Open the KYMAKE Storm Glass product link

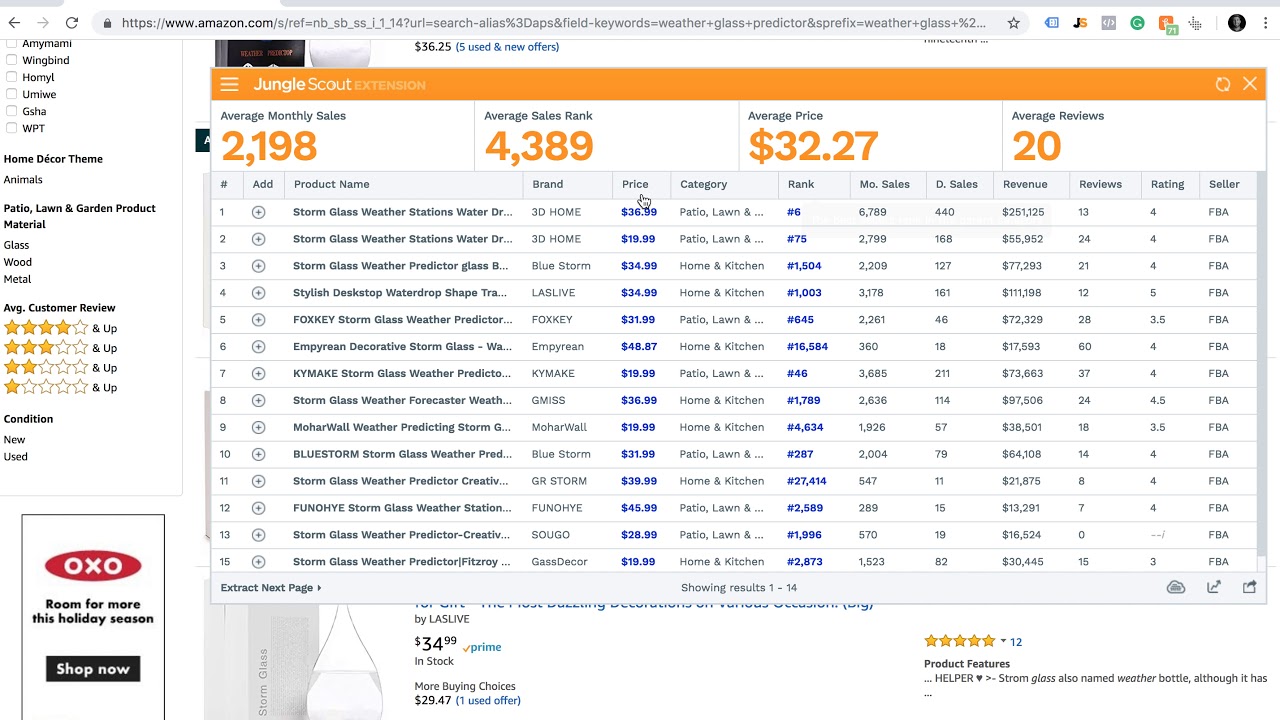pos(402,373)
